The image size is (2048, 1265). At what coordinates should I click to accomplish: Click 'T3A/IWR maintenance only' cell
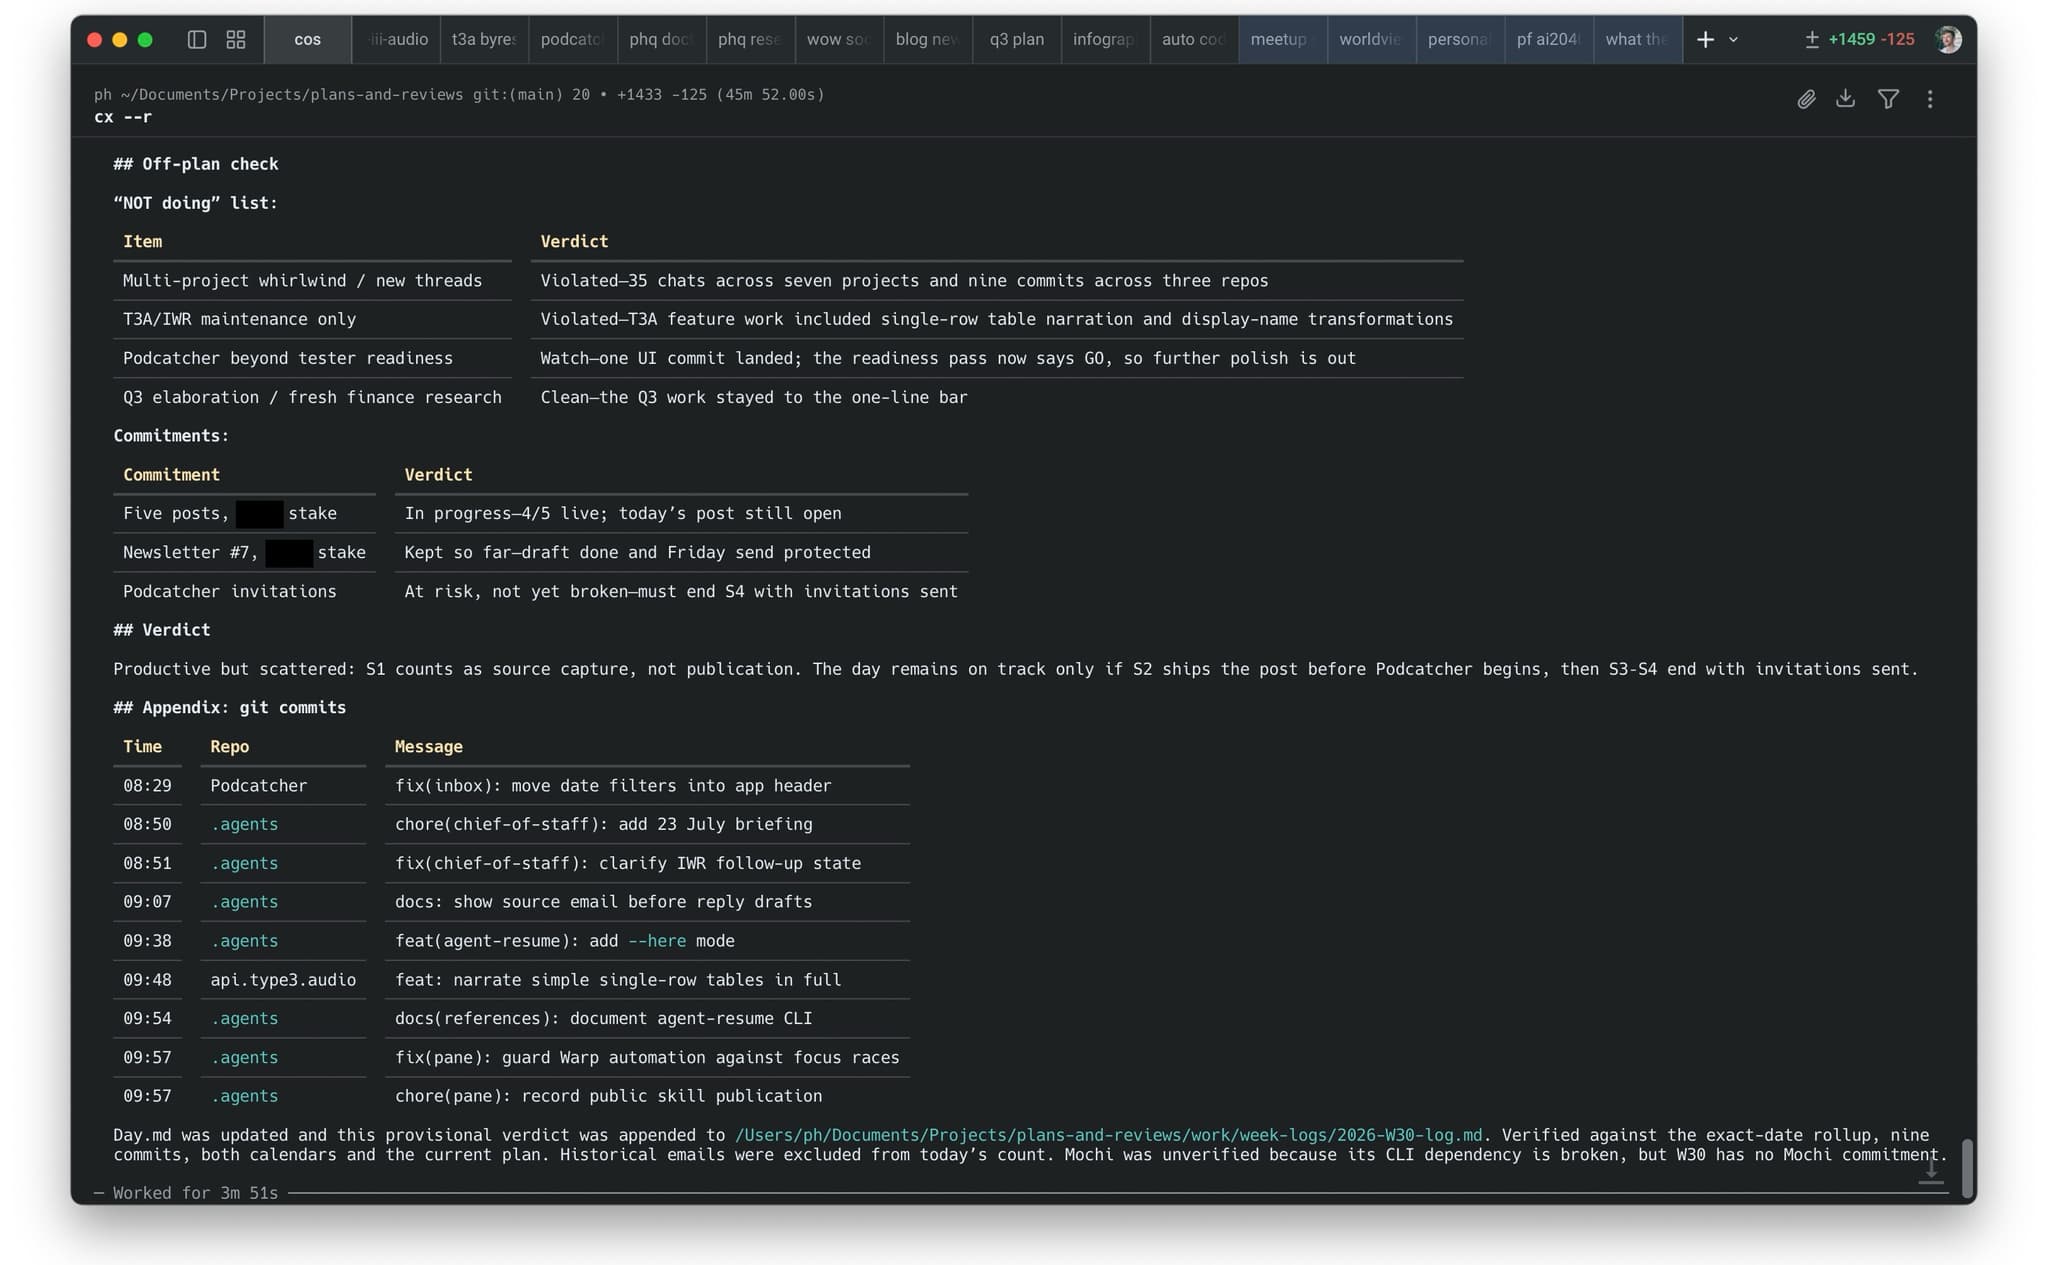click(x=239, y=319)
